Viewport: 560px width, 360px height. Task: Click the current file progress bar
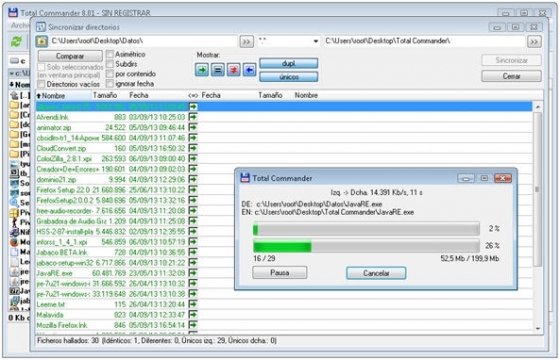click(366, 229)
